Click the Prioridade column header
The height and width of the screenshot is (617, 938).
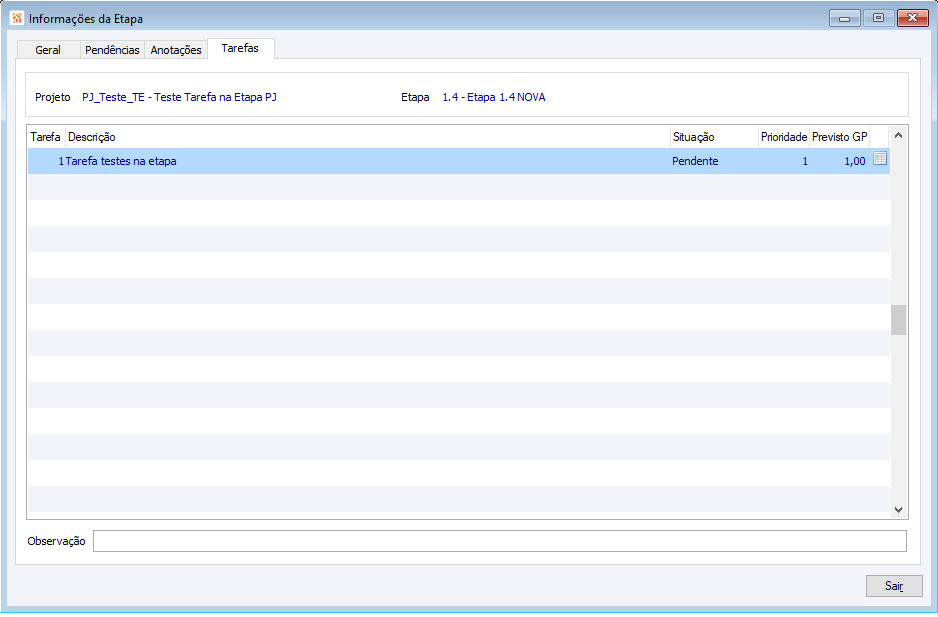click(x=784, y=137)
